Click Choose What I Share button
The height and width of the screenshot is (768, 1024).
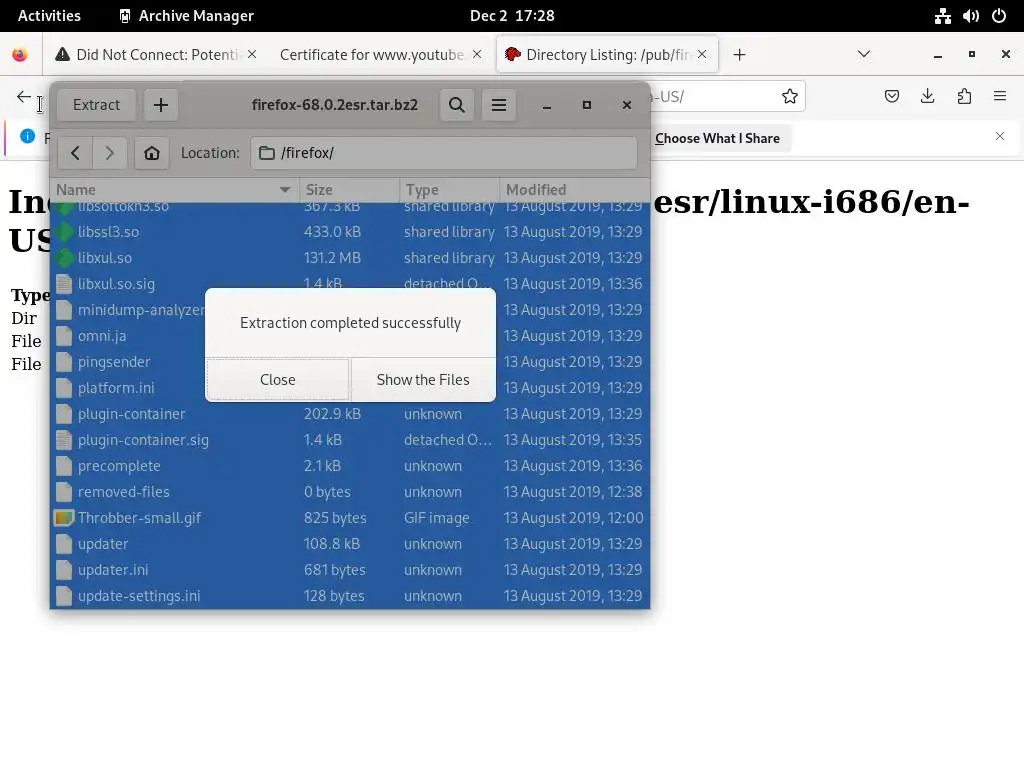pos(717,138)
